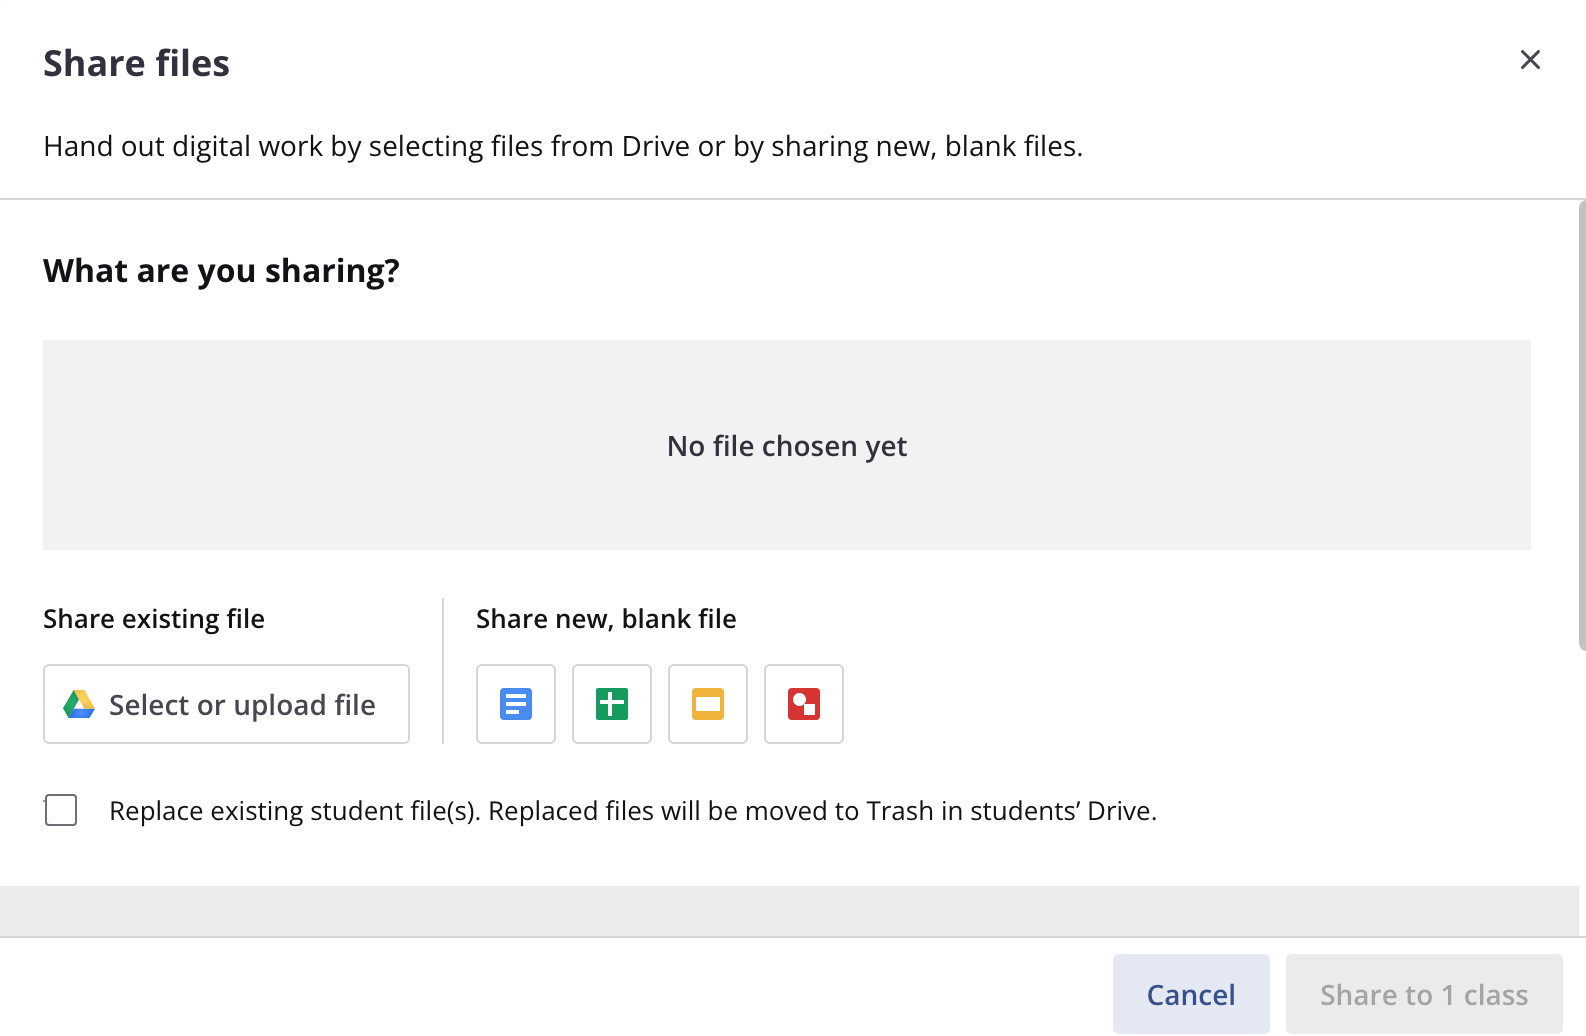Click the No file chosen yet area
The height and width of the screenshot is (1036, 1586).
[x=786, y=445]
